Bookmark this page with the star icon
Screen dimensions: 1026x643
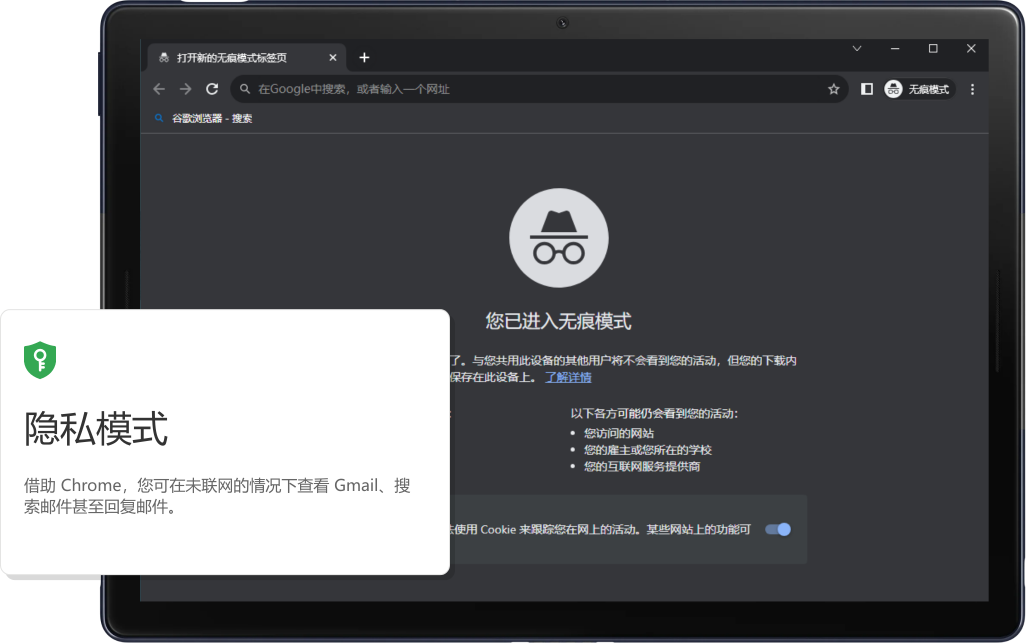click(834, 89)
